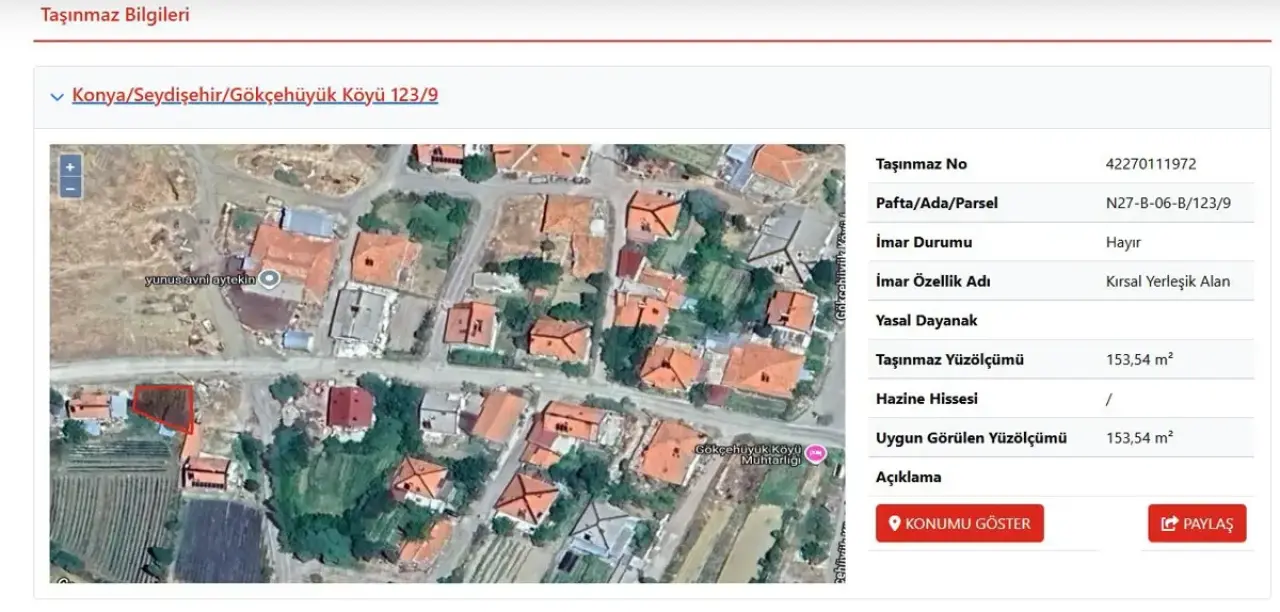This screenshot has width=1280, height=612.
Task: Click the location pin icon in Konumu Göster
Action: click(x=895, y=523)
